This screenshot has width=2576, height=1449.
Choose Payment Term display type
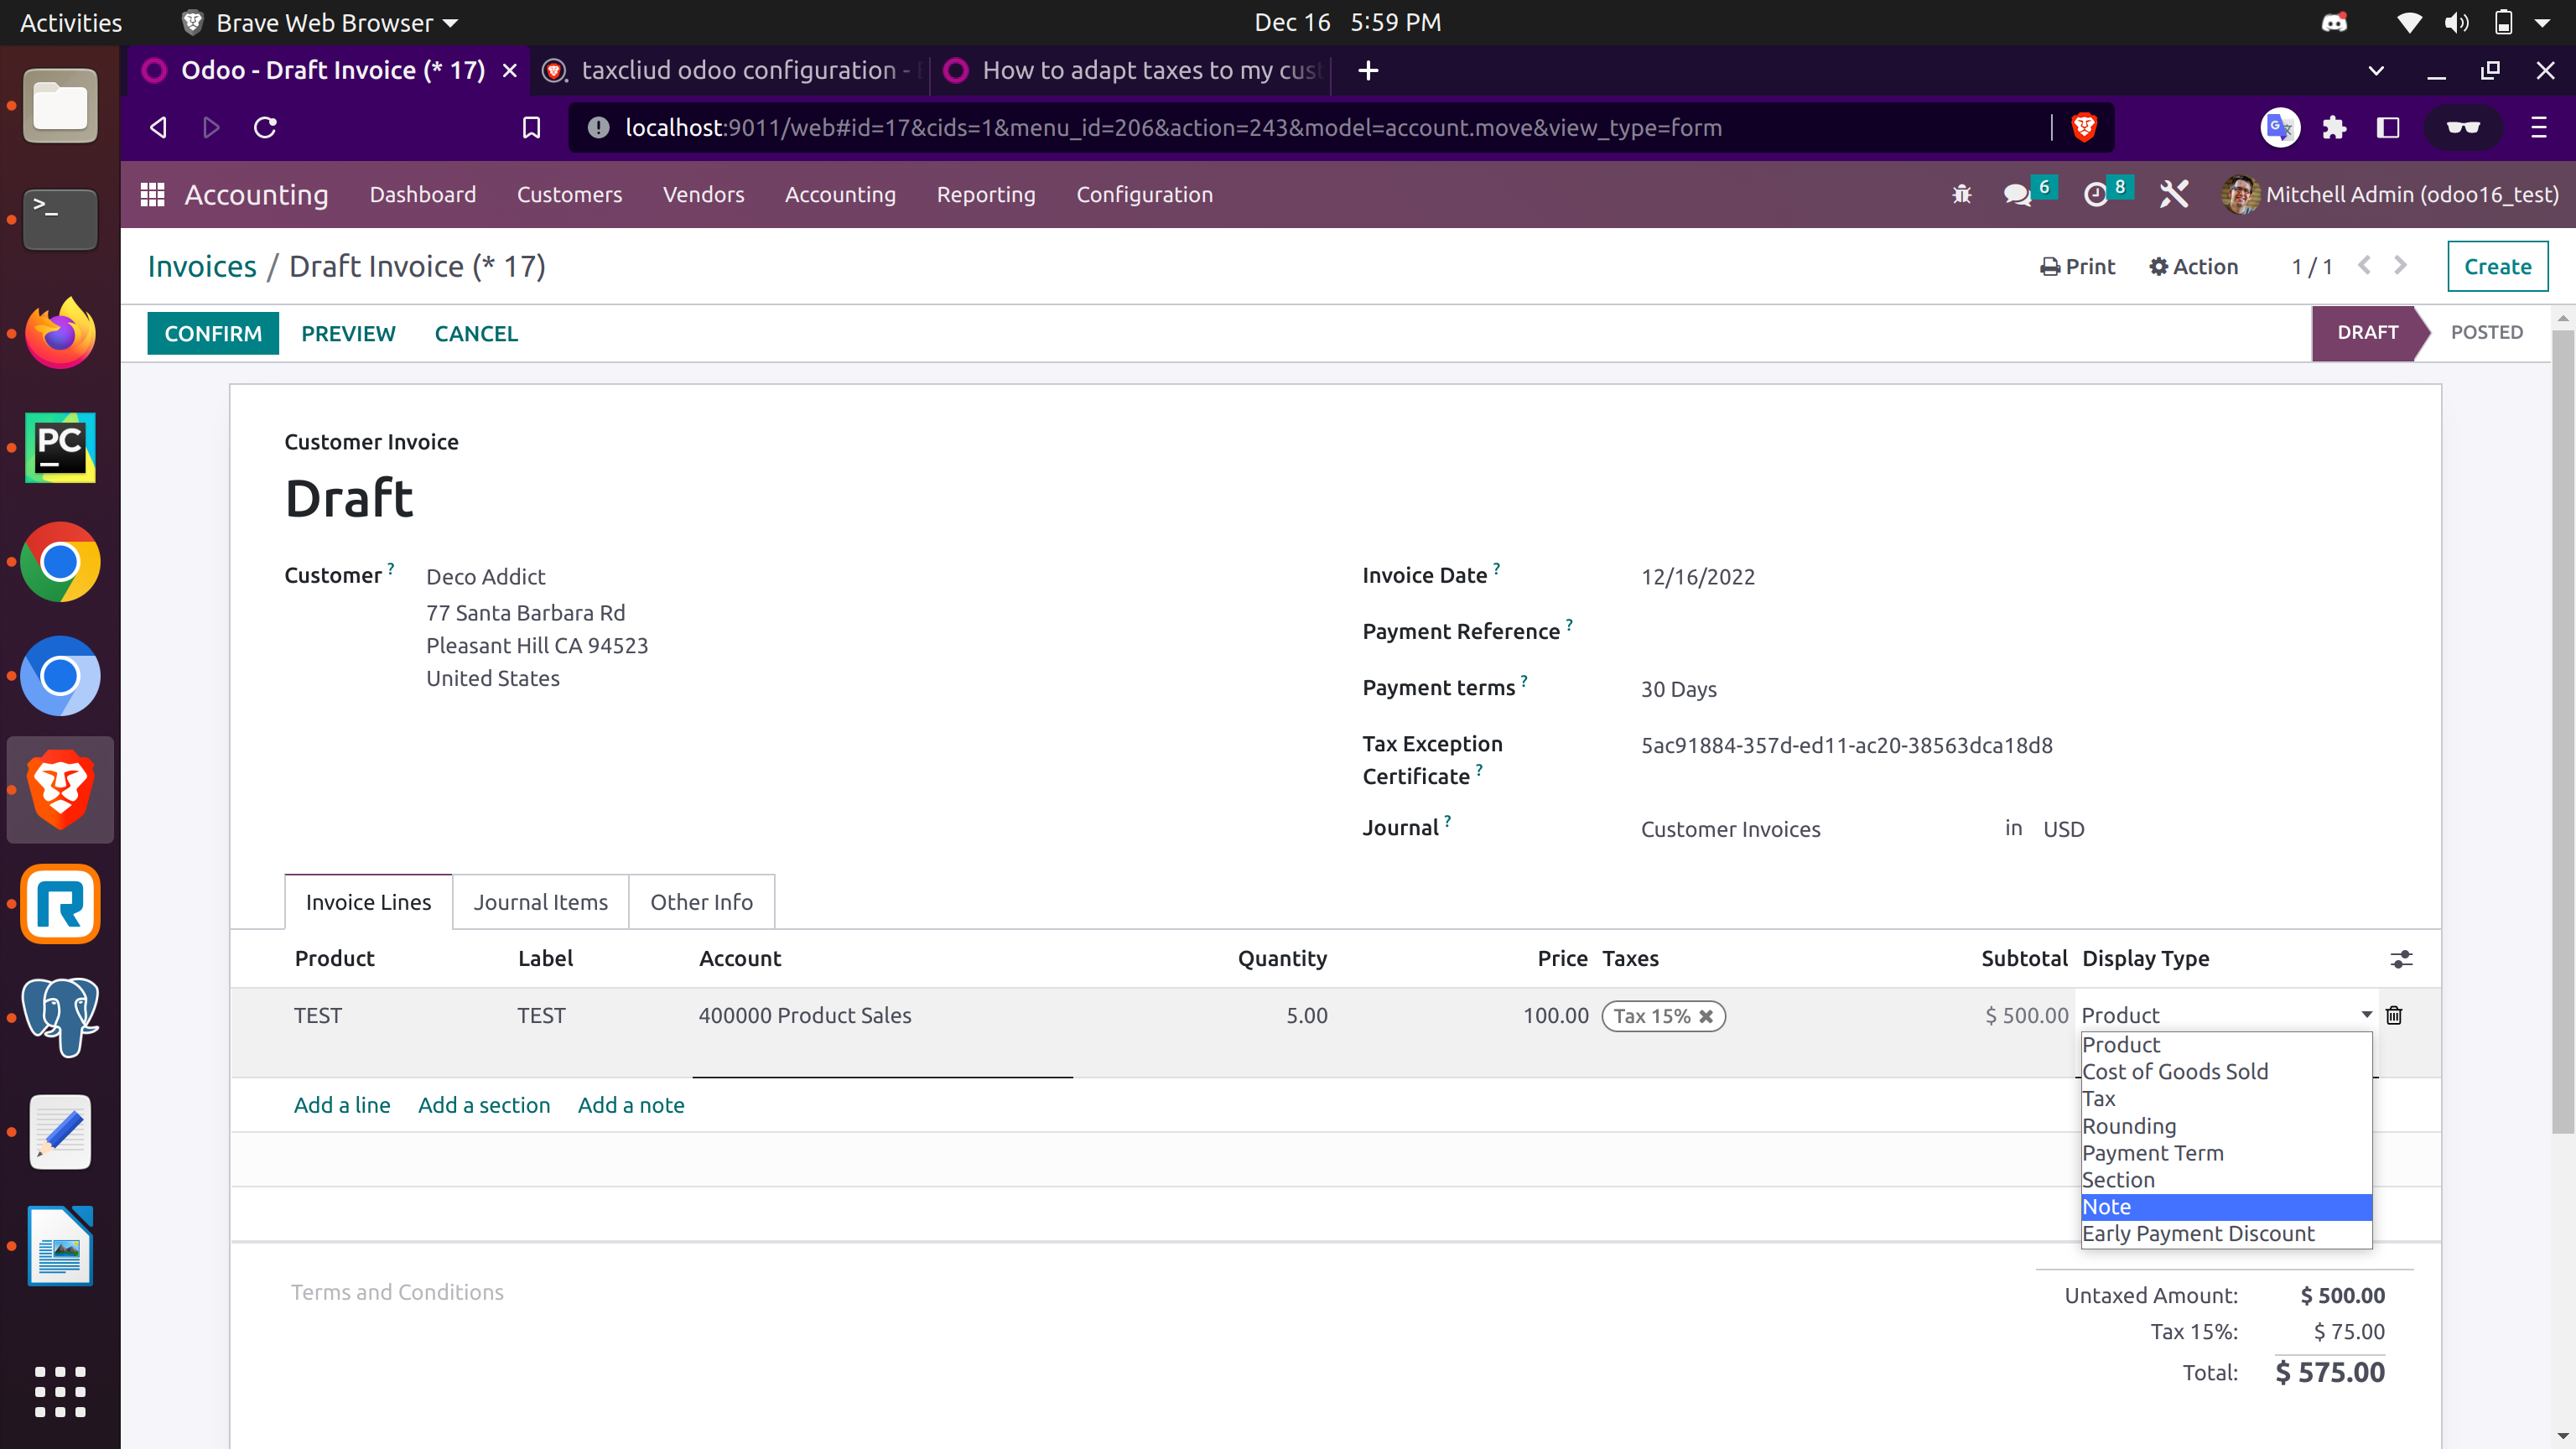click(2226, 1153)
